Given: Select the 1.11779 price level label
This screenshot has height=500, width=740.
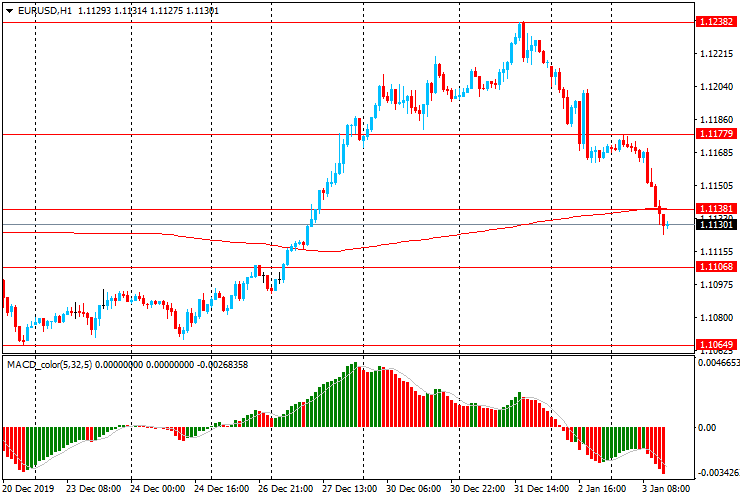Looking at the screenshot, I should pyautogui.click(x=716, y=134).
